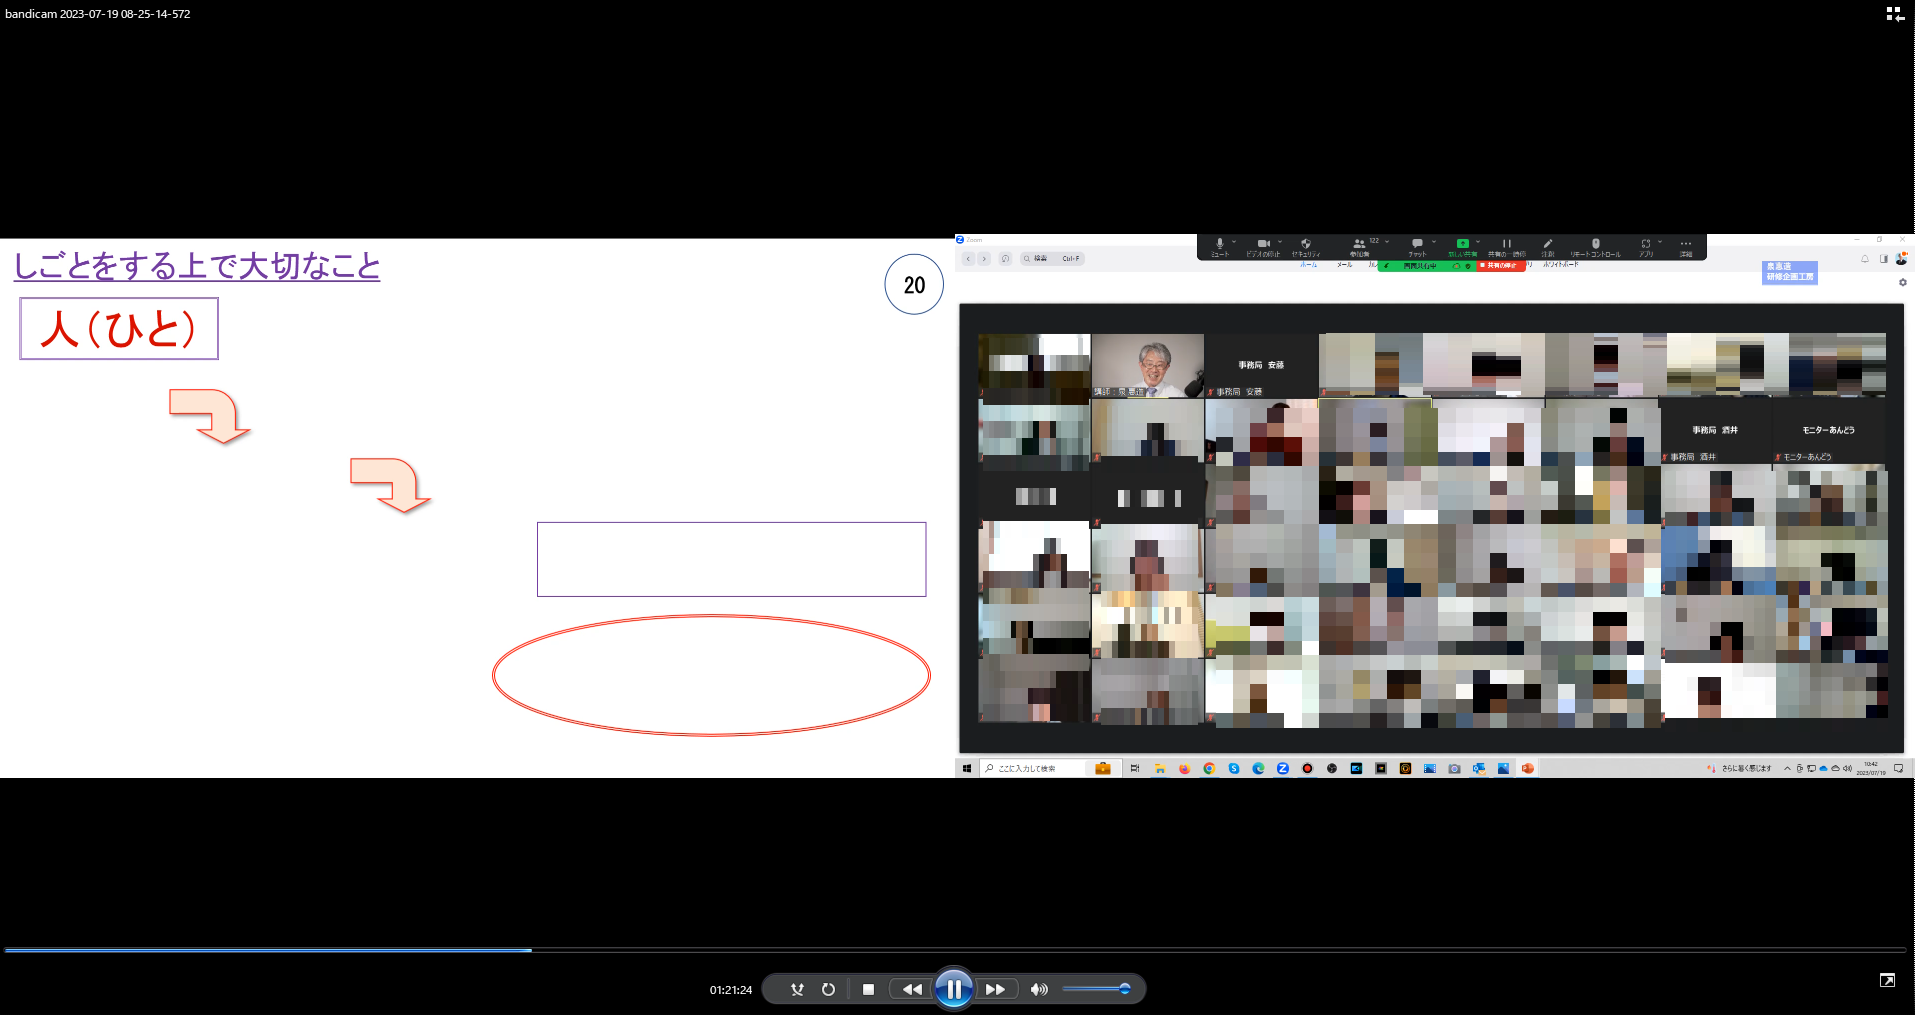The width and height of the screenshot is (1915, 1015).
Task: Open File Explorer from the taskbar
Action: [1160, 768]
